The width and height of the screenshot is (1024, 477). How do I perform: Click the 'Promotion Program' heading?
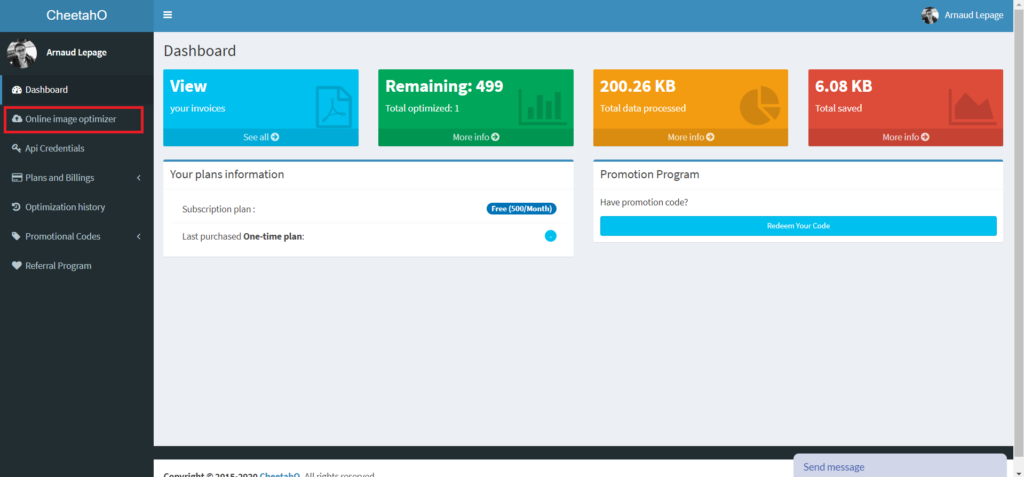click(650, 174)
